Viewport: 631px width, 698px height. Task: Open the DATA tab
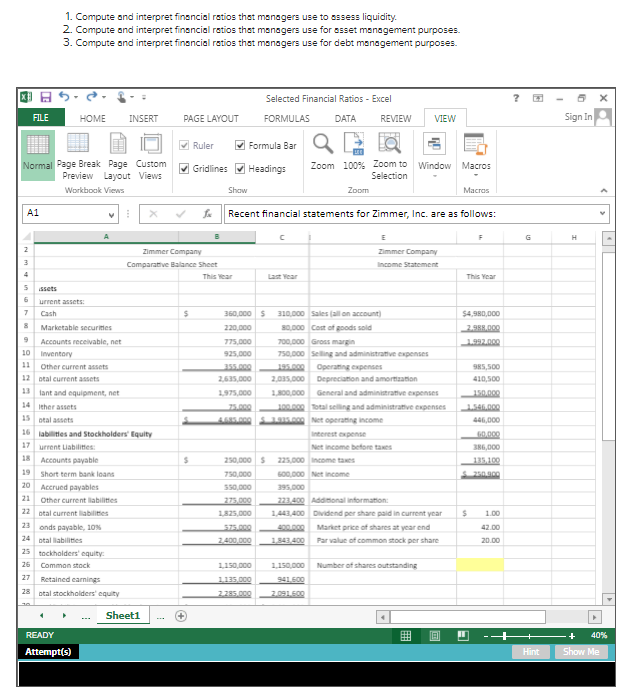(346, 118)
